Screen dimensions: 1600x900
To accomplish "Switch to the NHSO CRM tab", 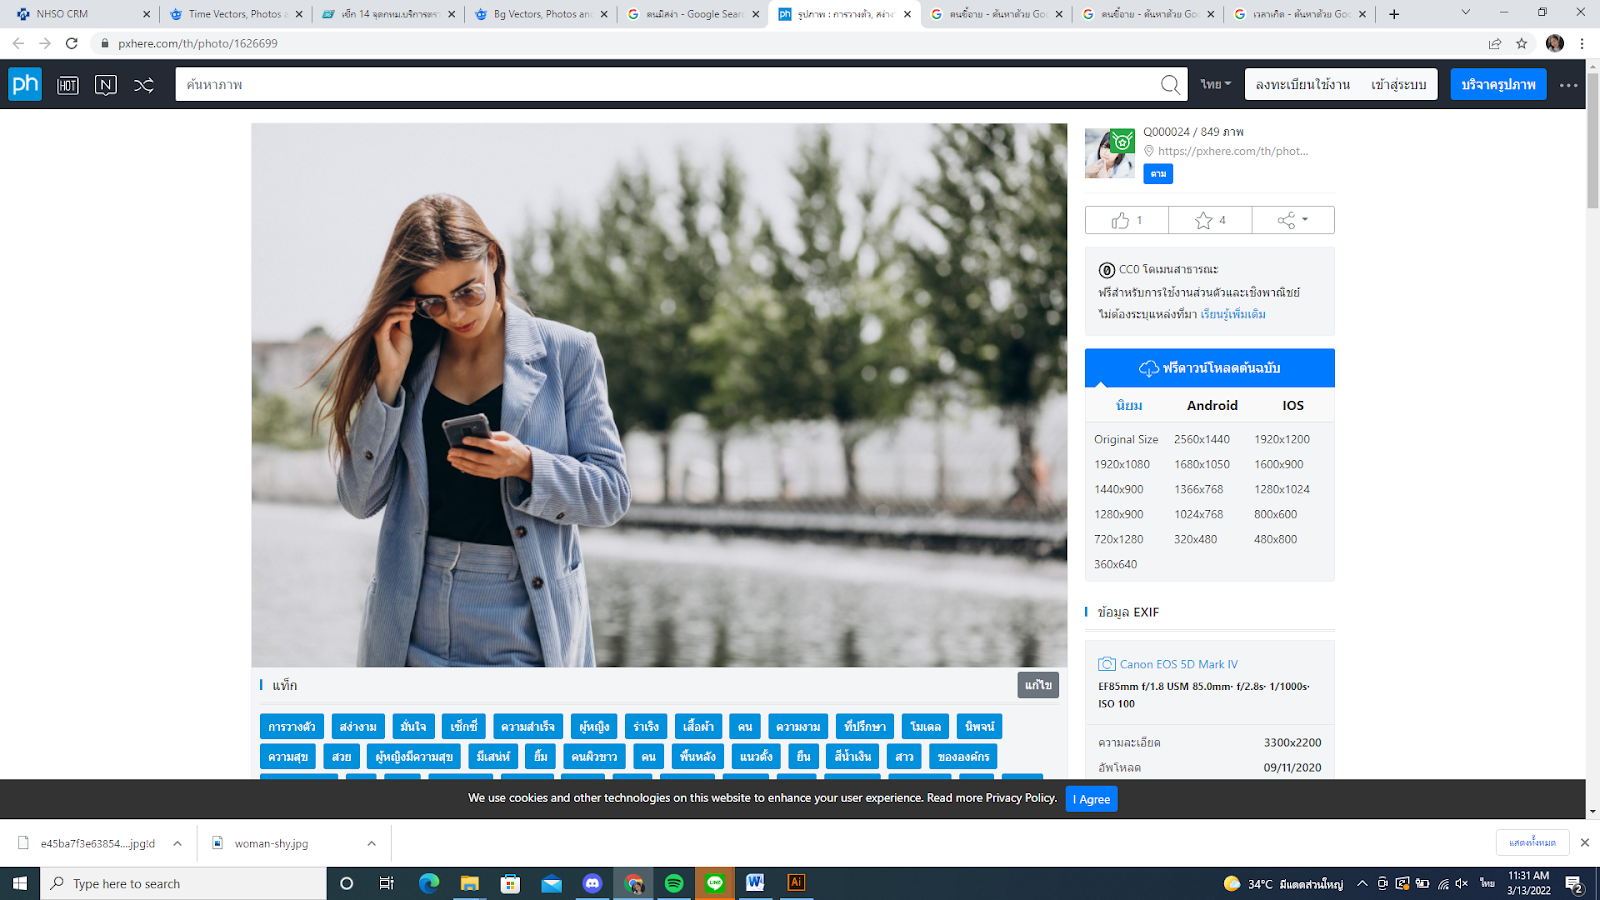I will (x=80, y=14).
